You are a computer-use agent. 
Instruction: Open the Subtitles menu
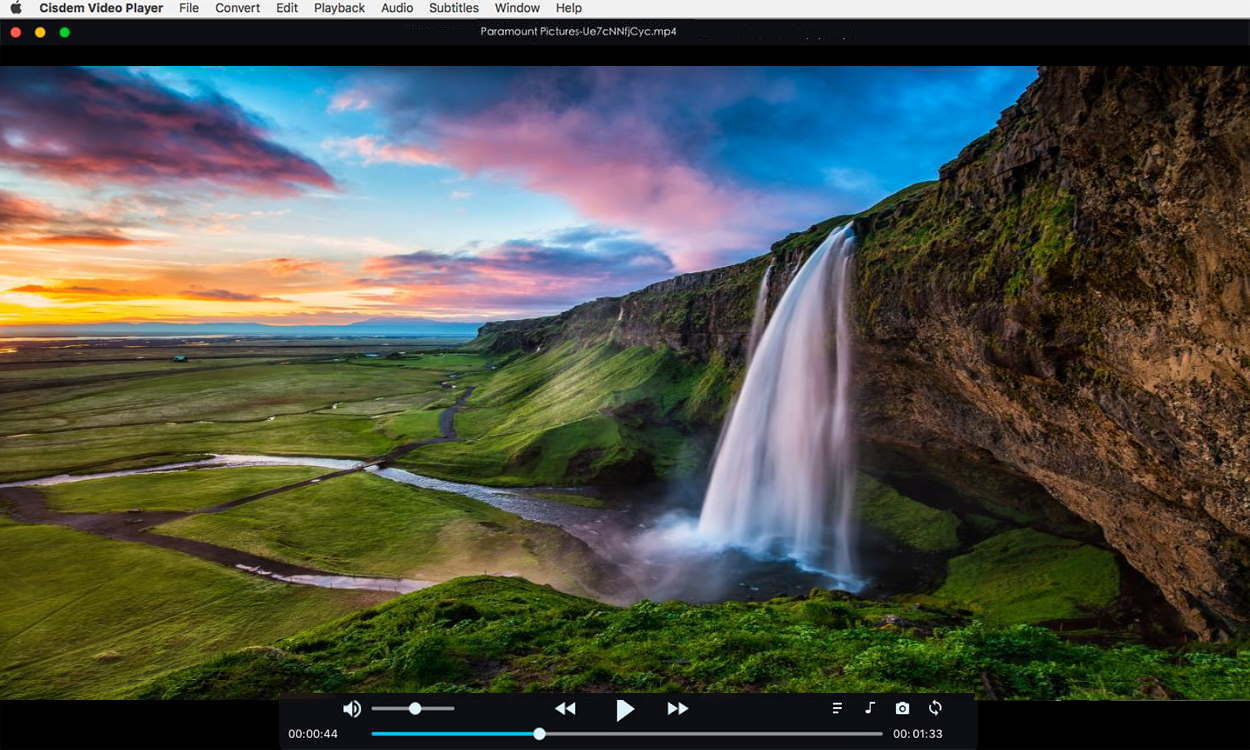tap(454, 8)
